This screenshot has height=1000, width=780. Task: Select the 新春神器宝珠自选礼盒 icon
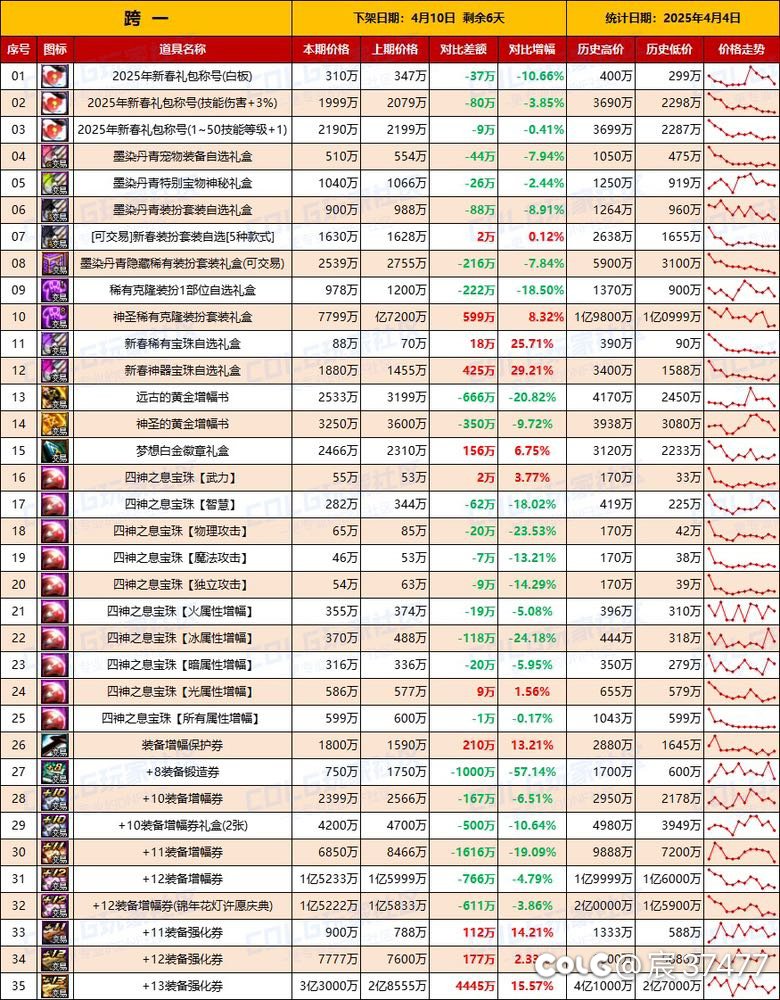point(55,371)
